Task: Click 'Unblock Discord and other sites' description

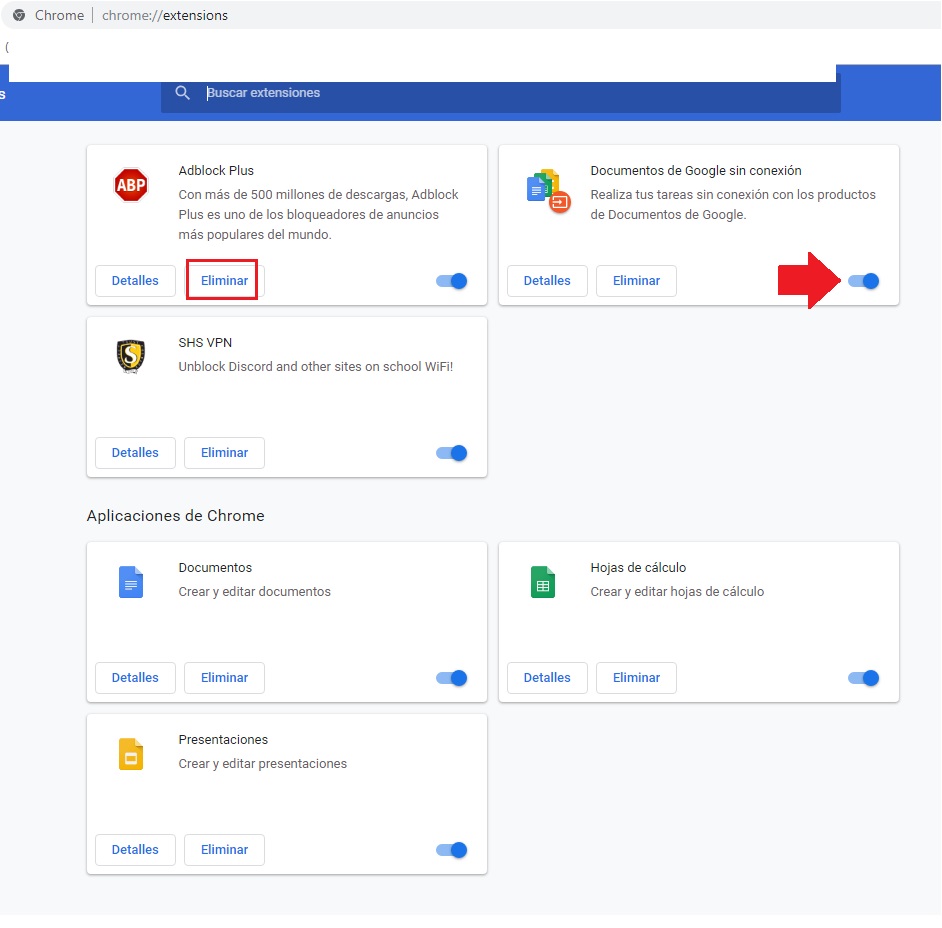Action: pos(315,366)
